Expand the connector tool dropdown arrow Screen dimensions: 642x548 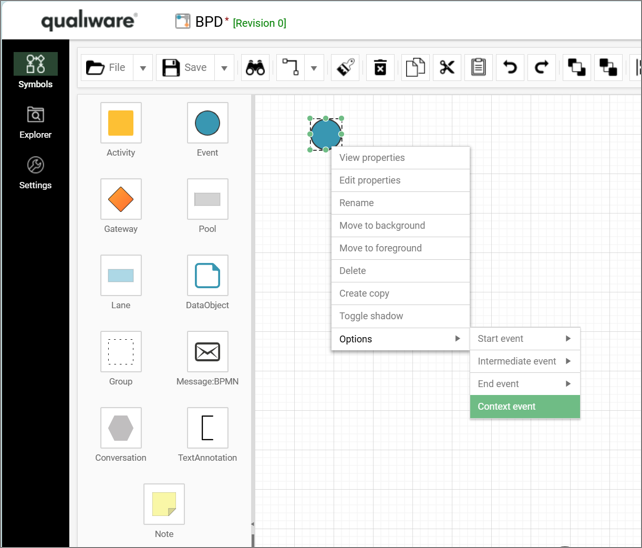coord(314,68)
